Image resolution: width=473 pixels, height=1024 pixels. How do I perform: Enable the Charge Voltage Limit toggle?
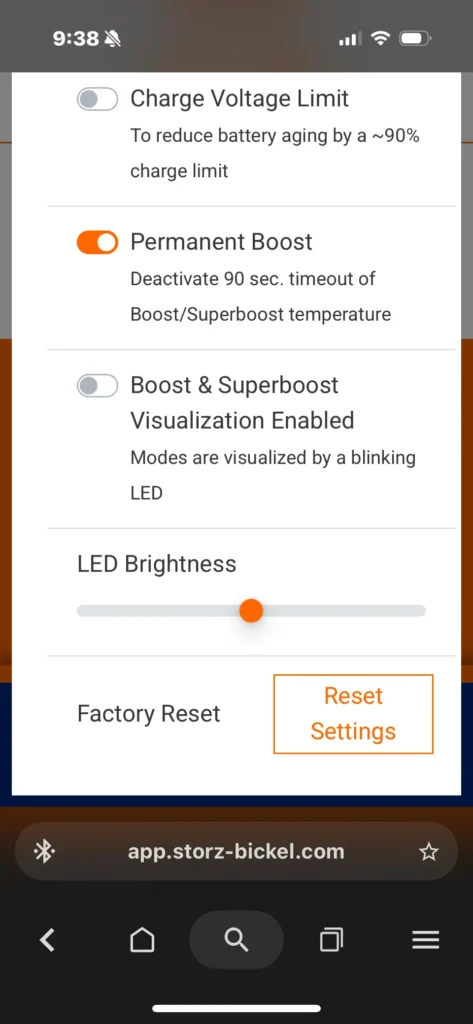pos(97,99)
